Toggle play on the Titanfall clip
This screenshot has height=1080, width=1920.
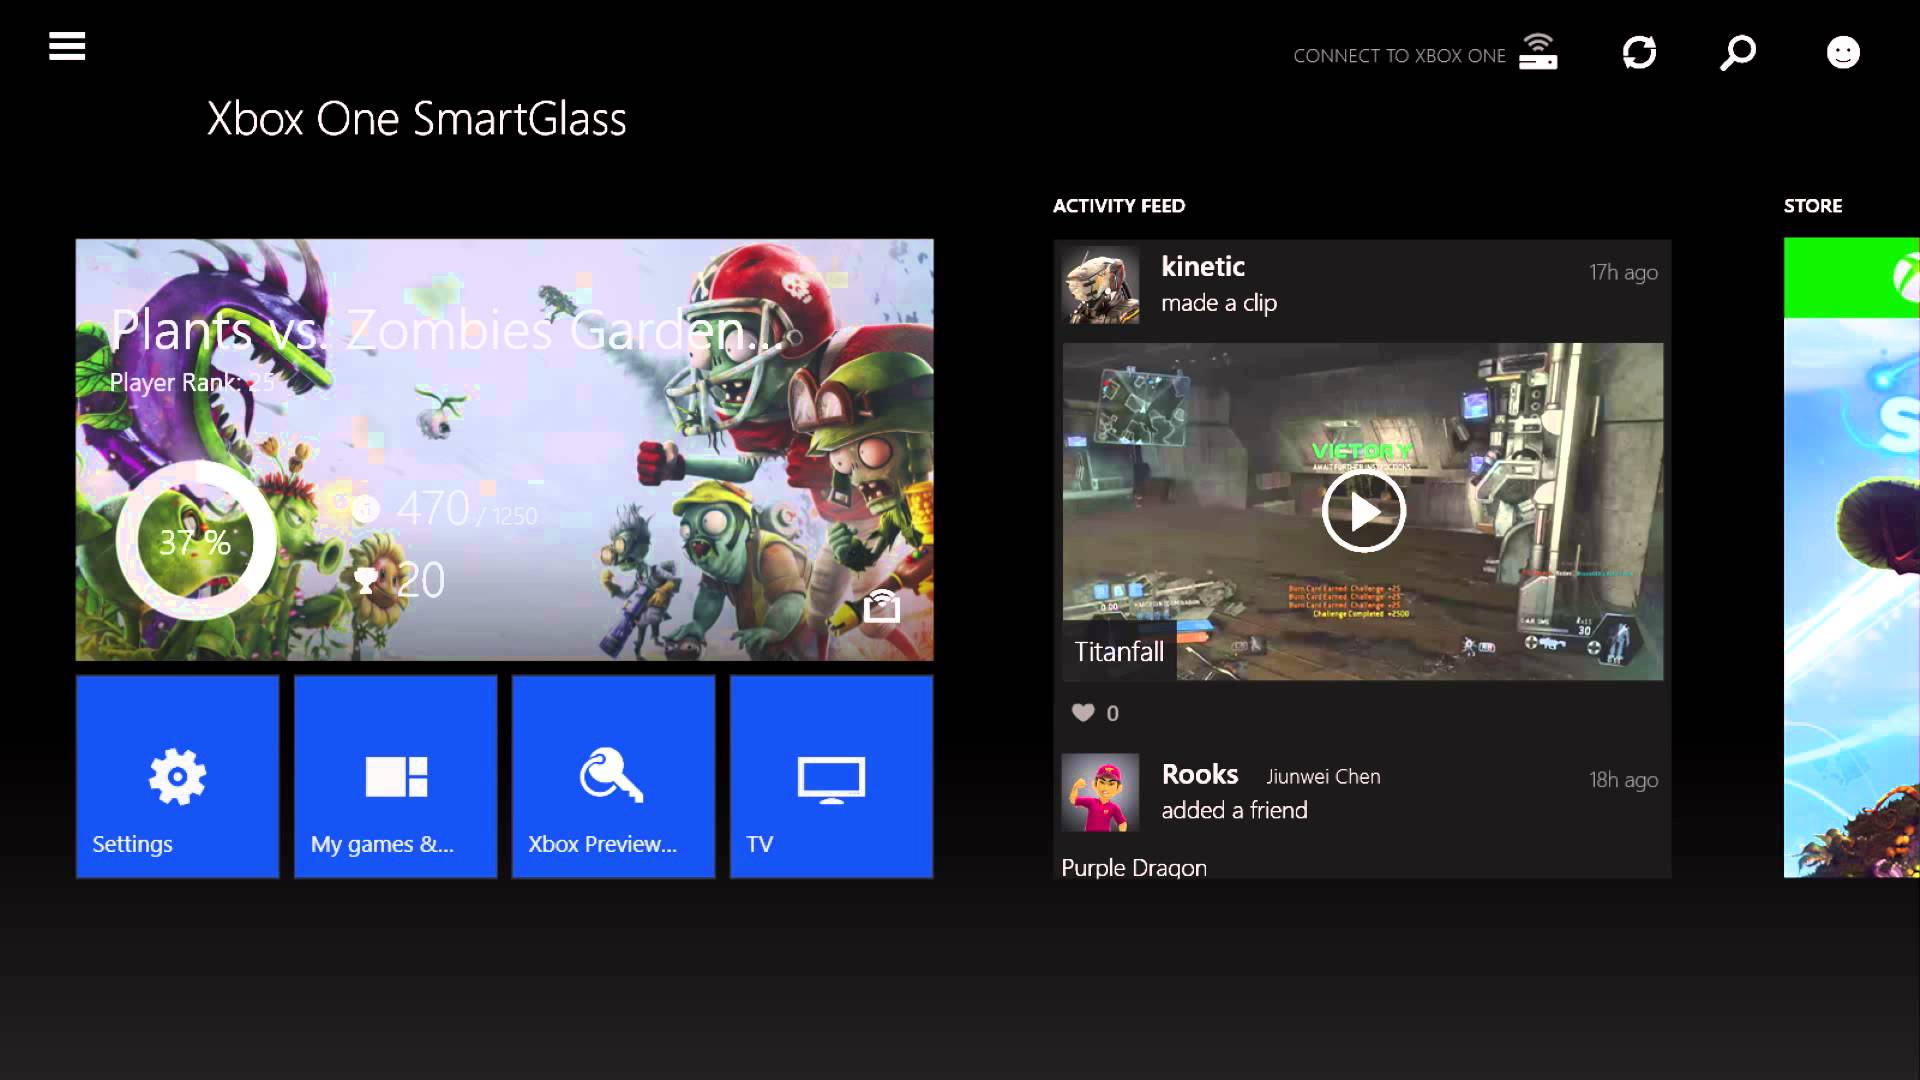click(x=1362, y=511)
